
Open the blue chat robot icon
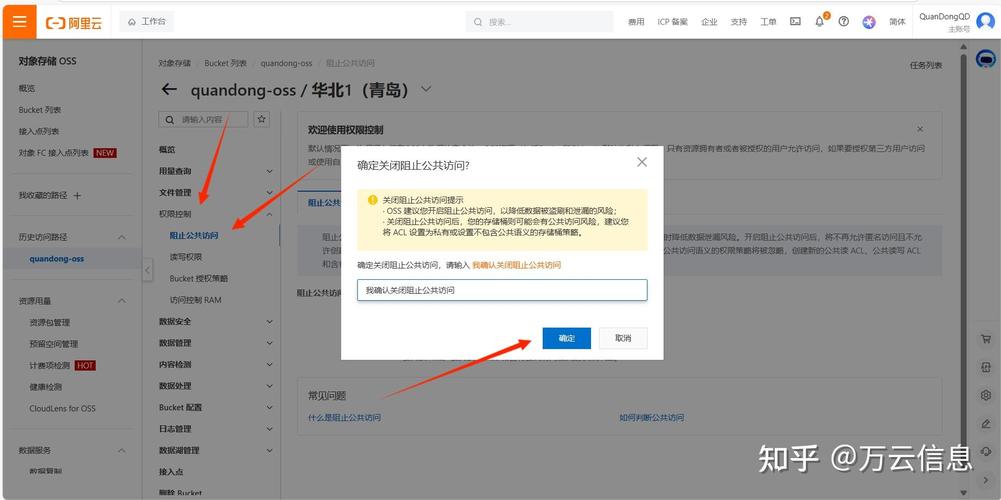point(986,59)
